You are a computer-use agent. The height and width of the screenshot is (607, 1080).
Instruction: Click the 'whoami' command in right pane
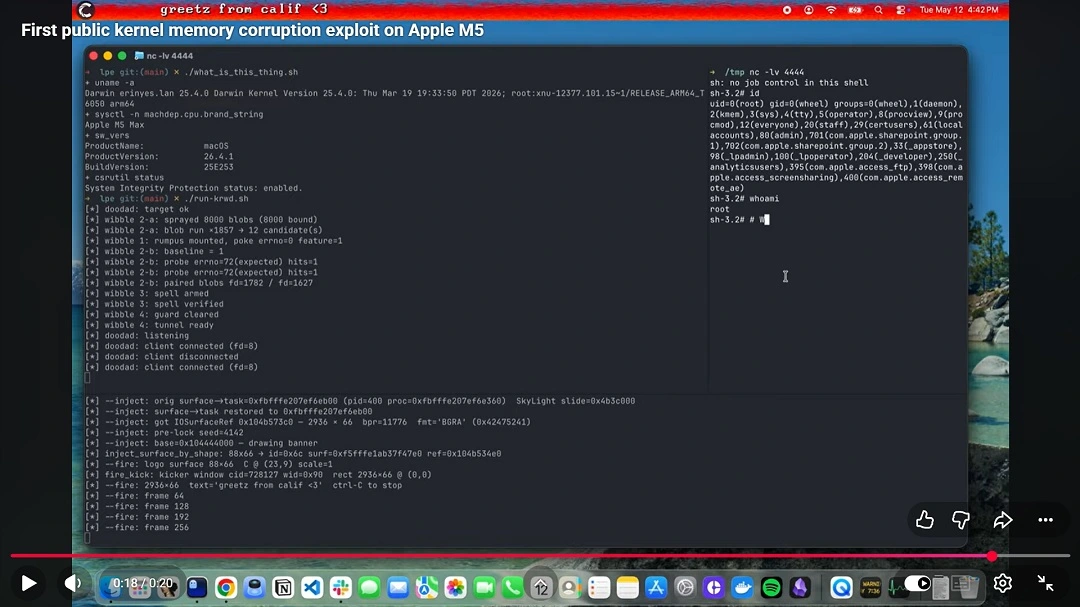click(x=764, y=198)
